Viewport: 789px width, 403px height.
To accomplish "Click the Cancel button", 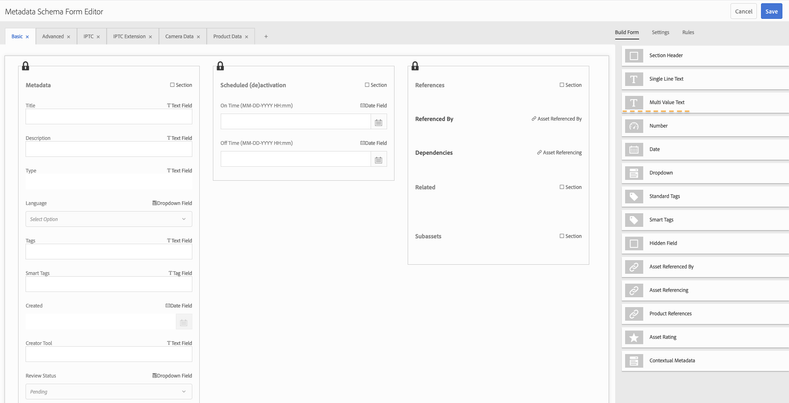I will [743, 12].
